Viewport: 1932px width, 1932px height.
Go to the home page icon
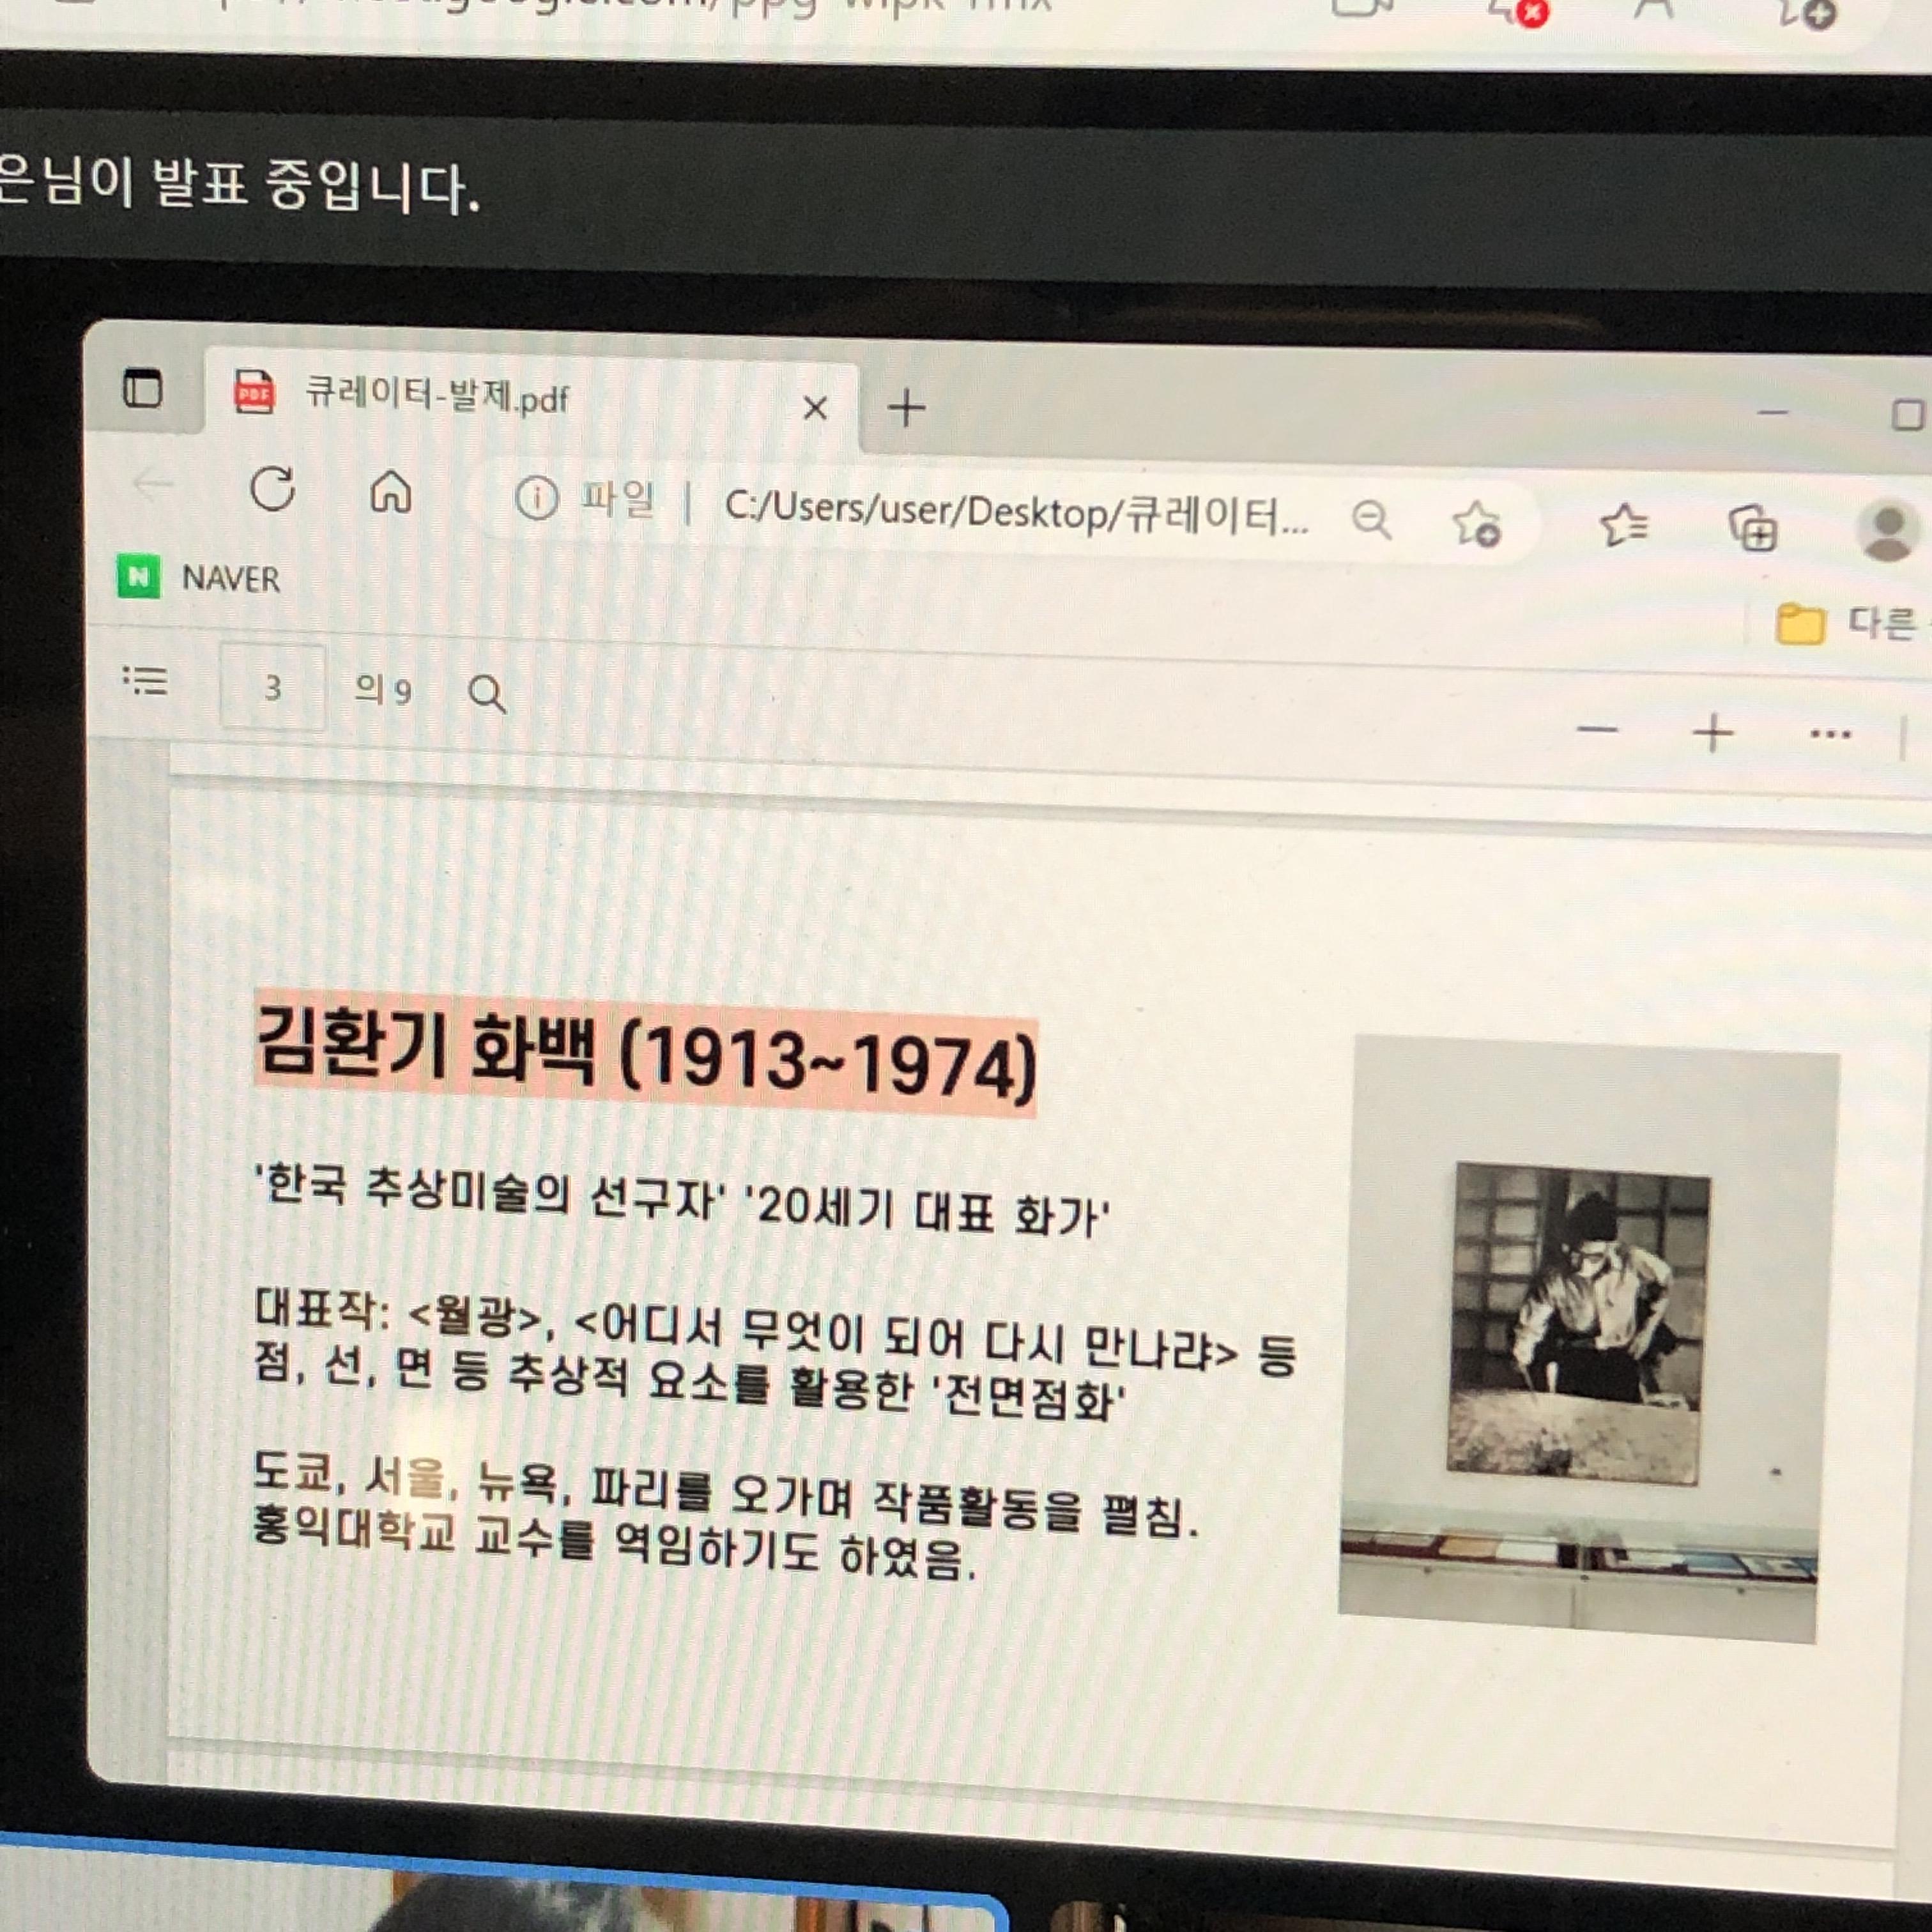point(391,492)
